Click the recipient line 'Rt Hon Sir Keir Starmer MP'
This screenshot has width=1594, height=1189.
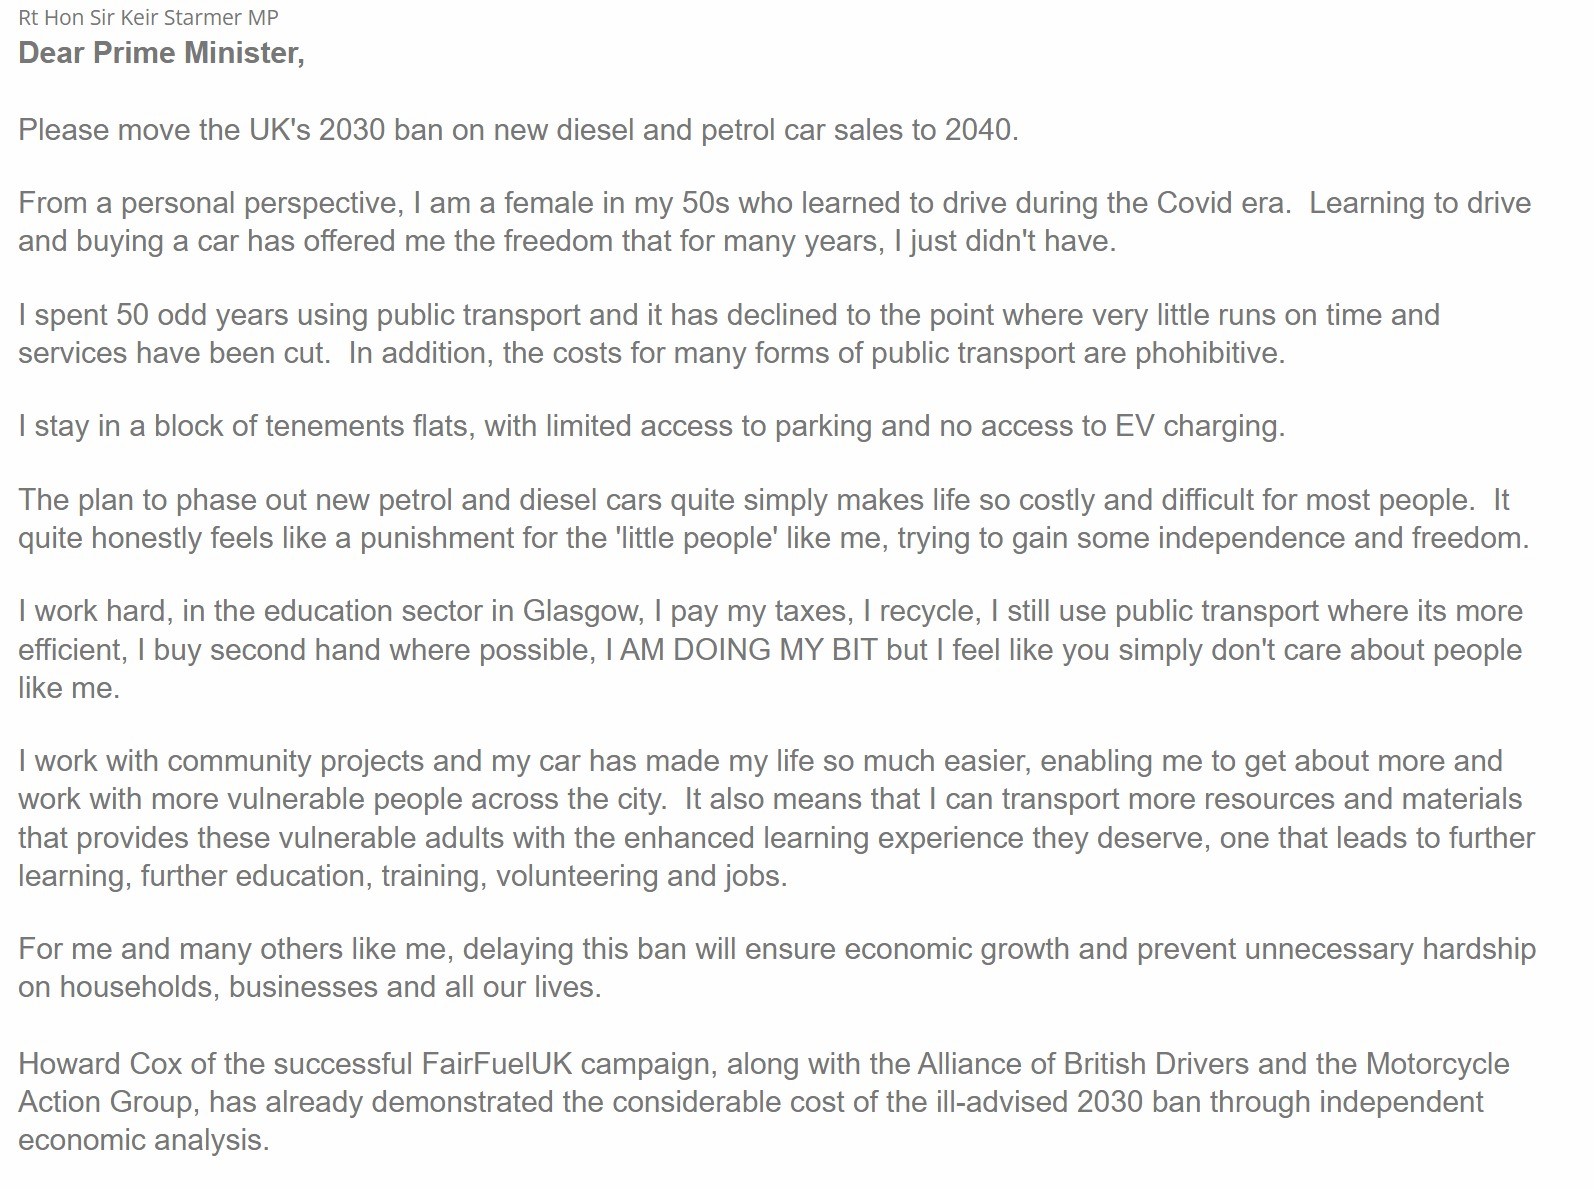pyautogui.click(x=148, y=17)
